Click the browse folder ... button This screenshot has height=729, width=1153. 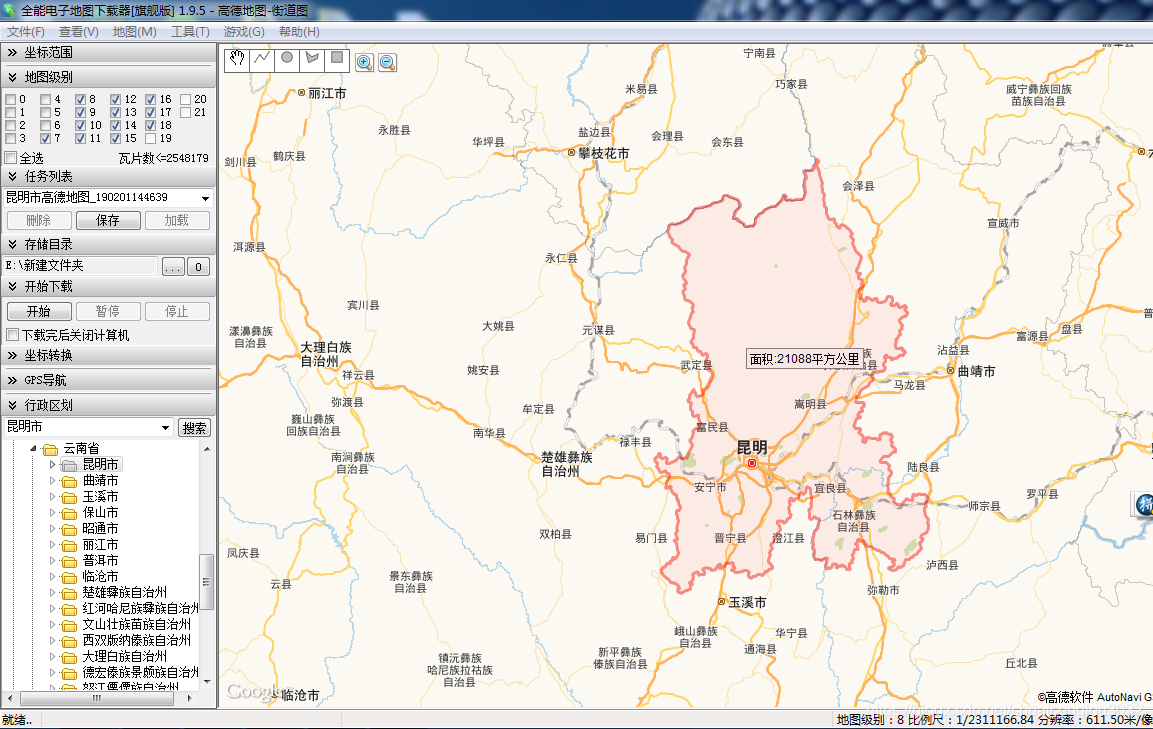coord(173,267)
